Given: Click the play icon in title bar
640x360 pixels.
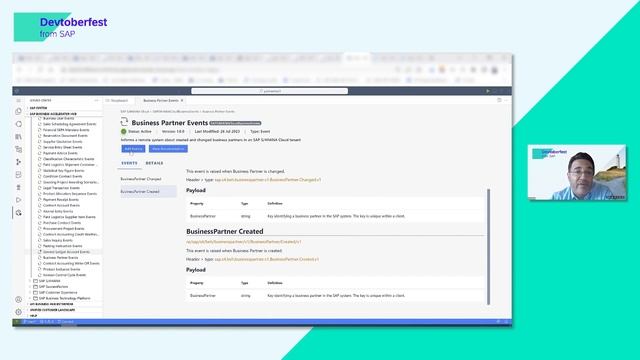Looking at the screenshot, I should [488, 91].
